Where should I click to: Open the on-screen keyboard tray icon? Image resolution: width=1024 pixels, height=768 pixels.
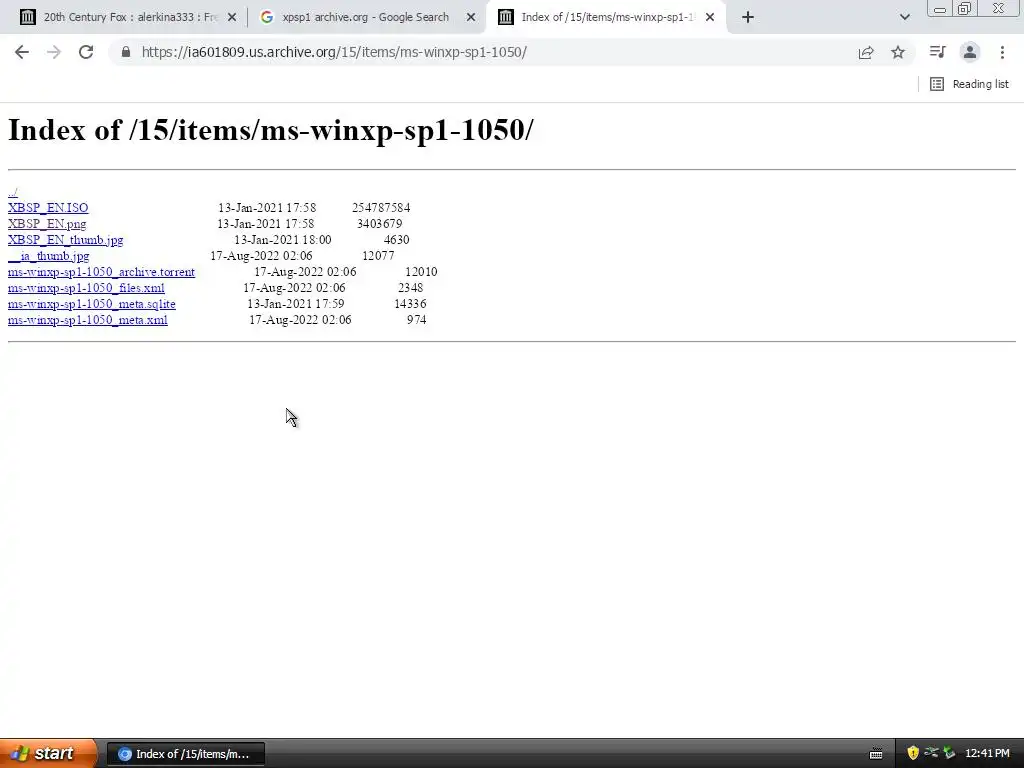(876, 754)
